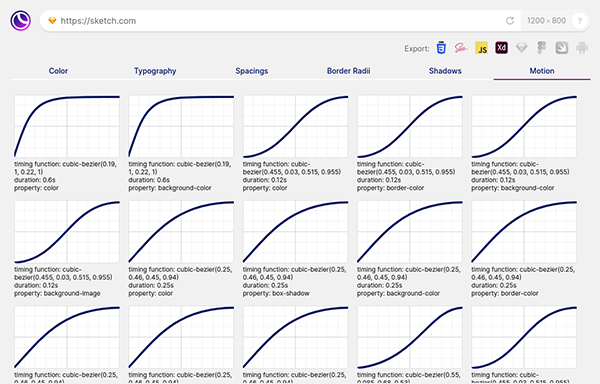The image size is (600, 384).
Task: Pick the 0.12s background-color curve graph
Action: coord(524,126)
